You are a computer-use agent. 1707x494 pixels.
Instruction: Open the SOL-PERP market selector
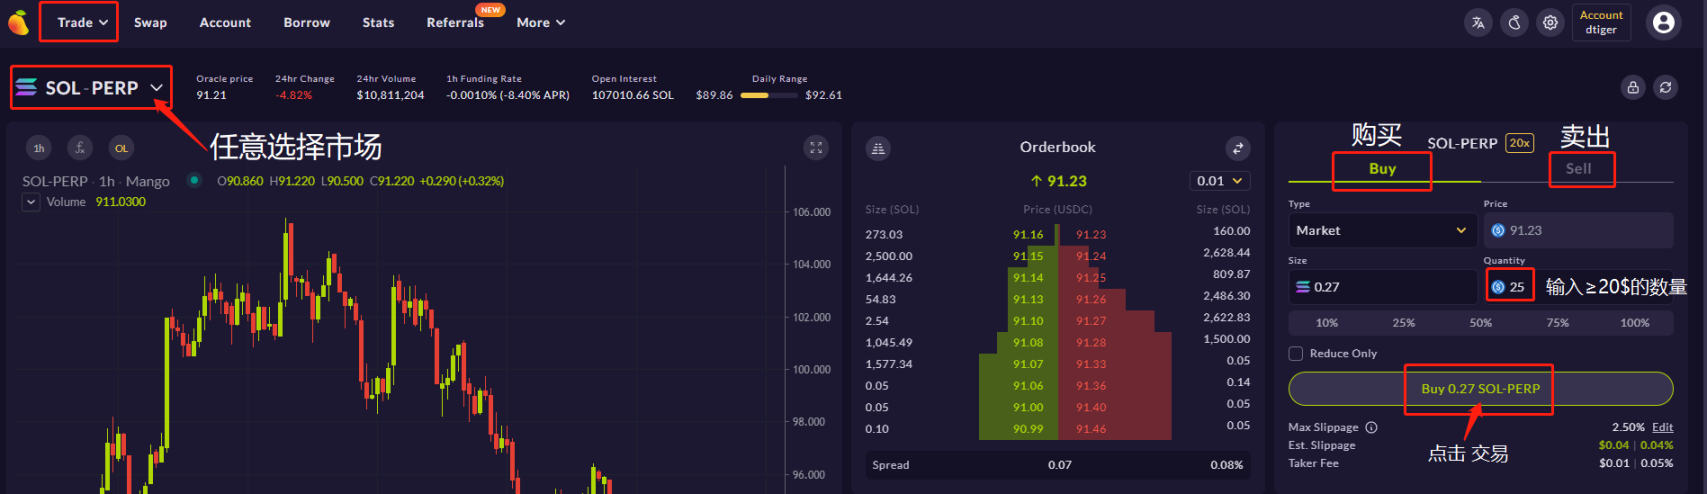point(91,88)
